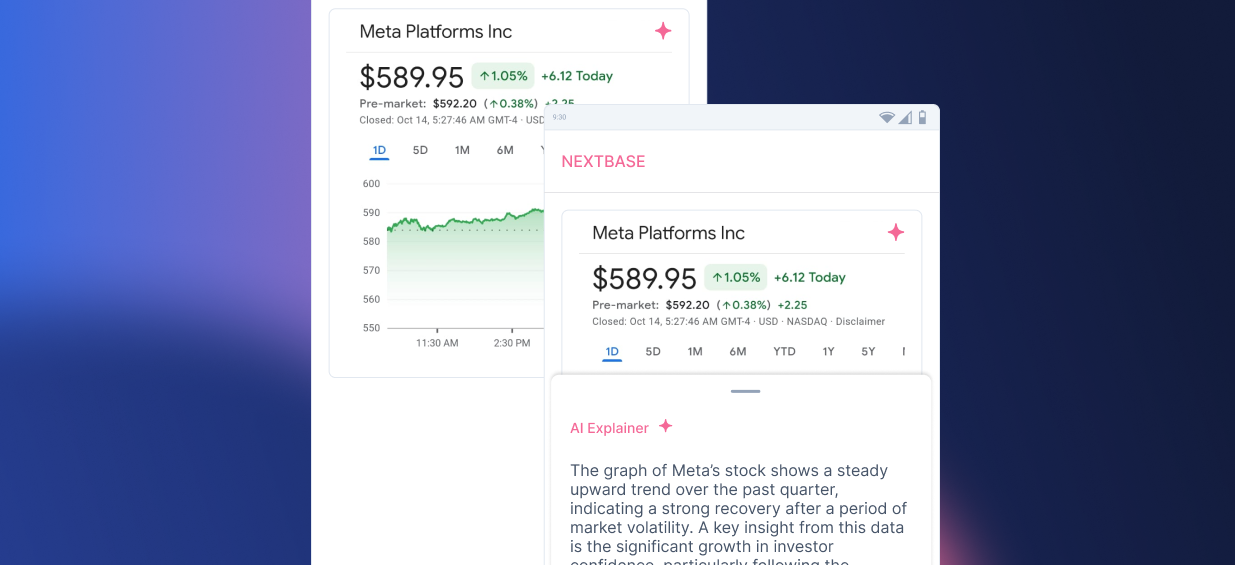
Task: Open the Disclaimer link
Action: point(860,322)
